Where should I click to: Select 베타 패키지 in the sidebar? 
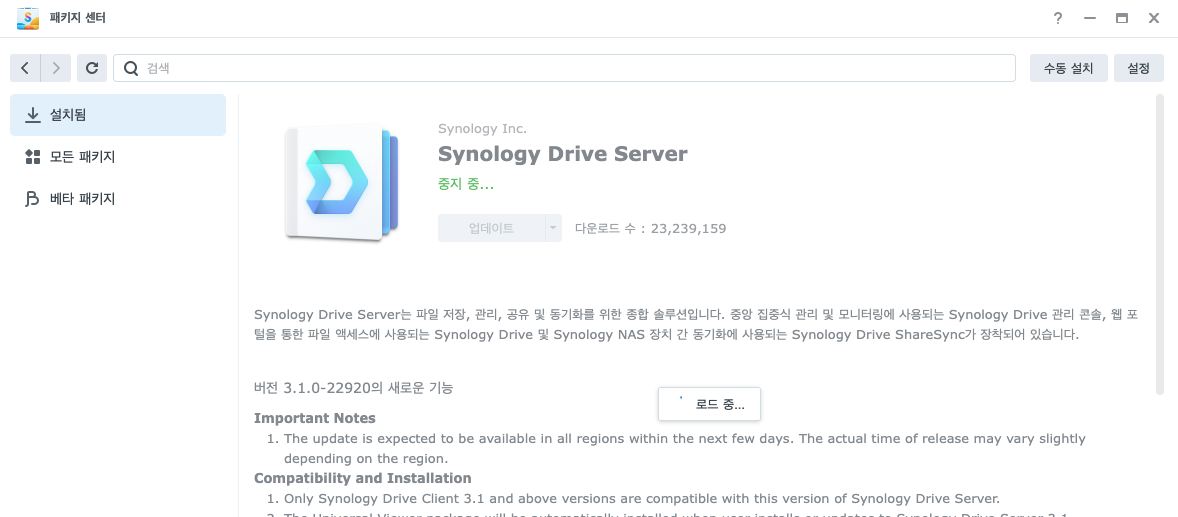(118, 199)
